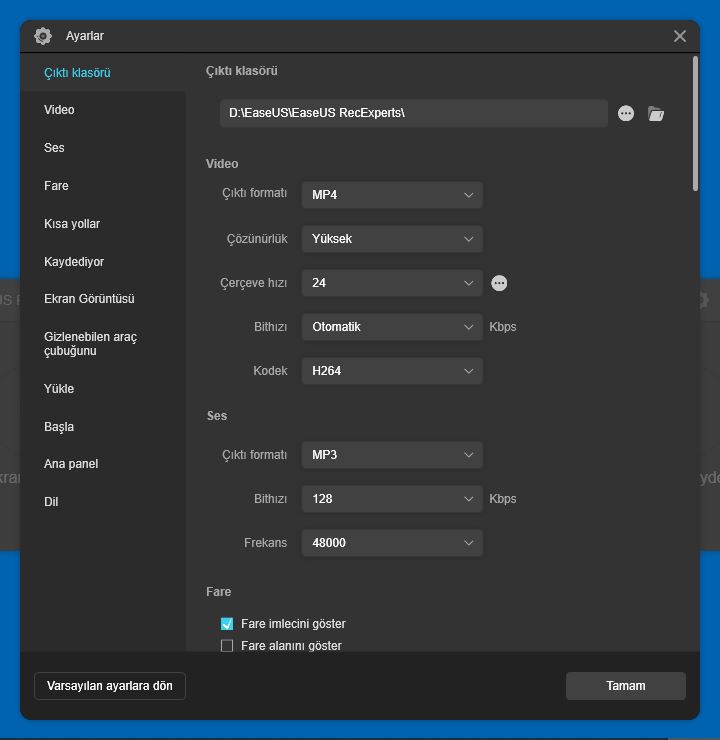The image size is (720, 740).
Task: Enable the Fare alanını göster checkbox
Action: (227, 646)
